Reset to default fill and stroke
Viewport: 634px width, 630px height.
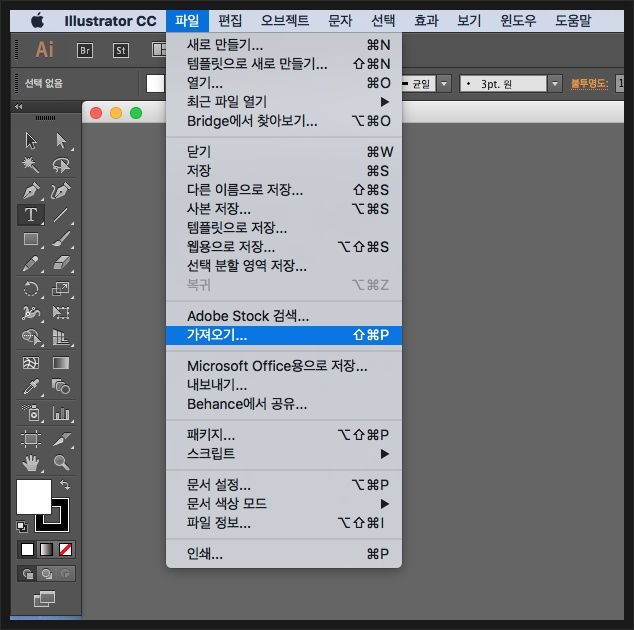click(22, 526)
